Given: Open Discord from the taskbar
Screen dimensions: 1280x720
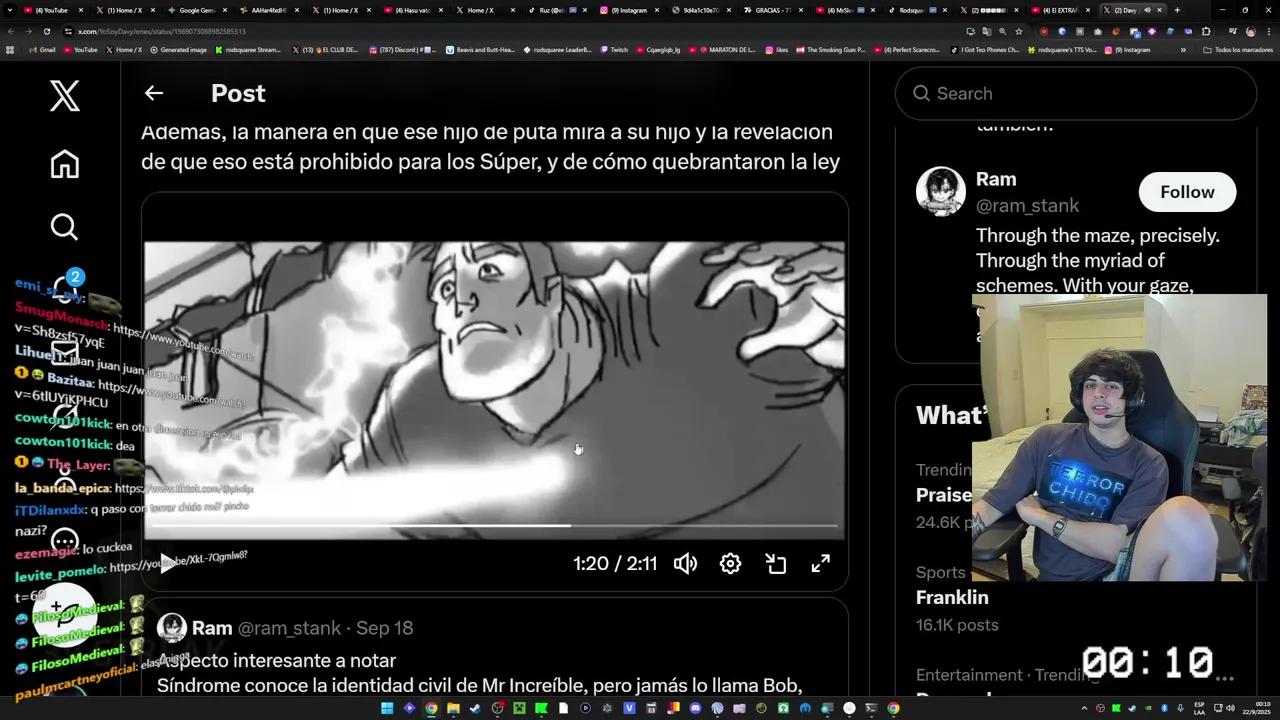Looking at the screenshot, I should 695,708.
